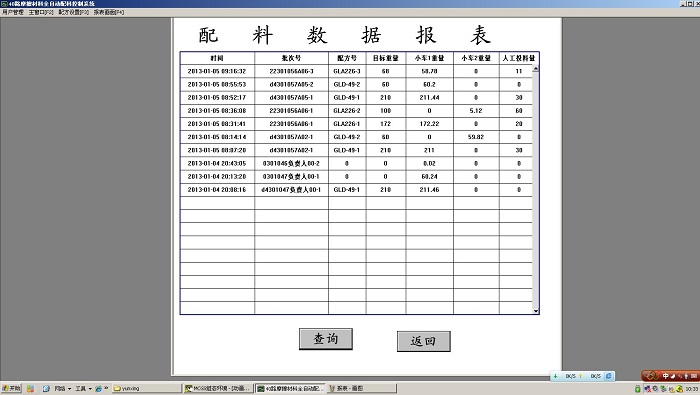Select the row timestamped 2013-01-04 20:13:20
Image resolution: width=700 pixels, height=395 pixels.
[356, 176]
